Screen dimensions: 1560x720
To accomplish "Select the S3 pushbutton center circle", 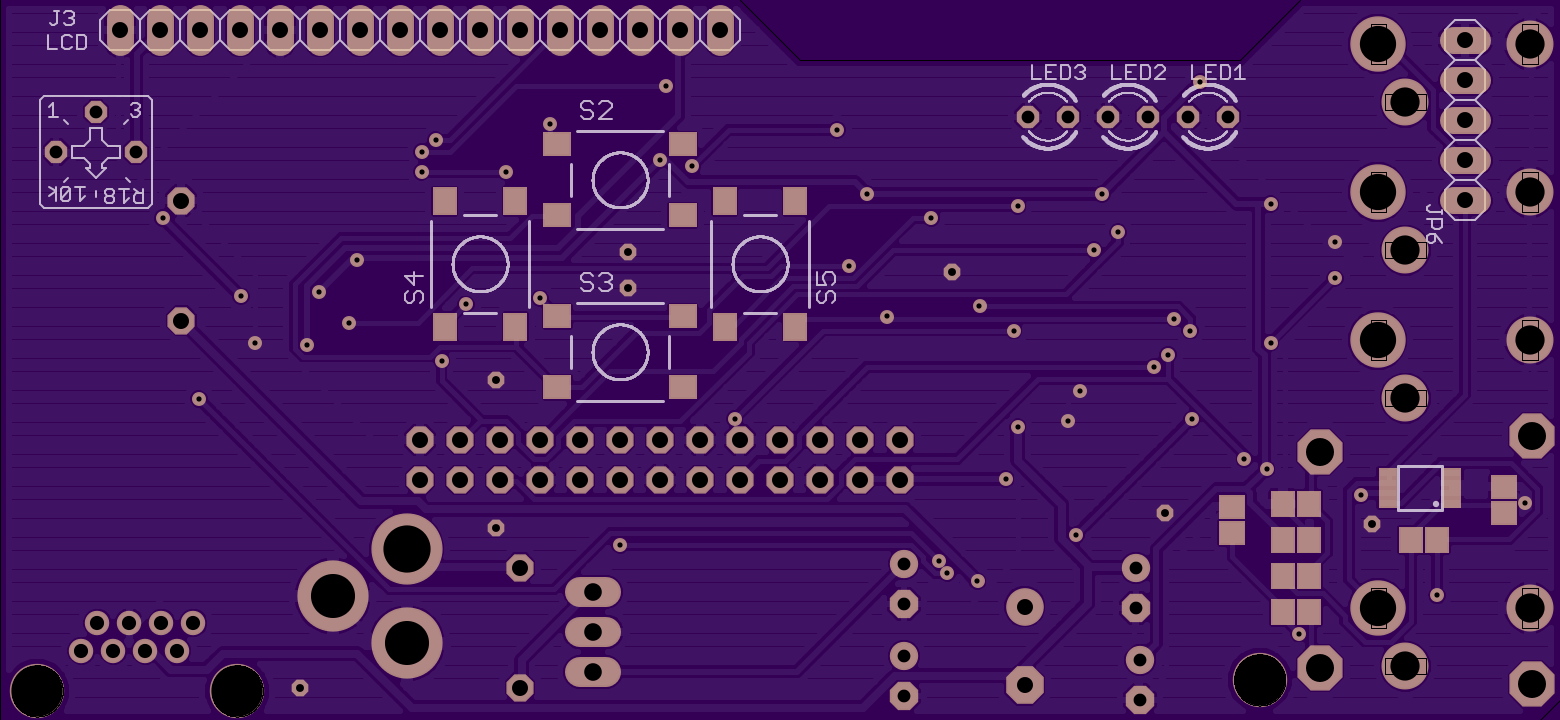I will click(620, 352).
